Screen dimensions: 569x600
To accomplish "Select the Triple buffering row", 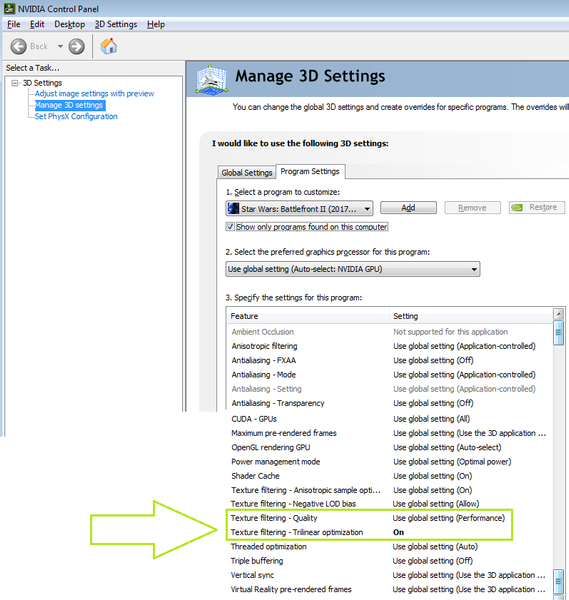I will tap(389, 561).
